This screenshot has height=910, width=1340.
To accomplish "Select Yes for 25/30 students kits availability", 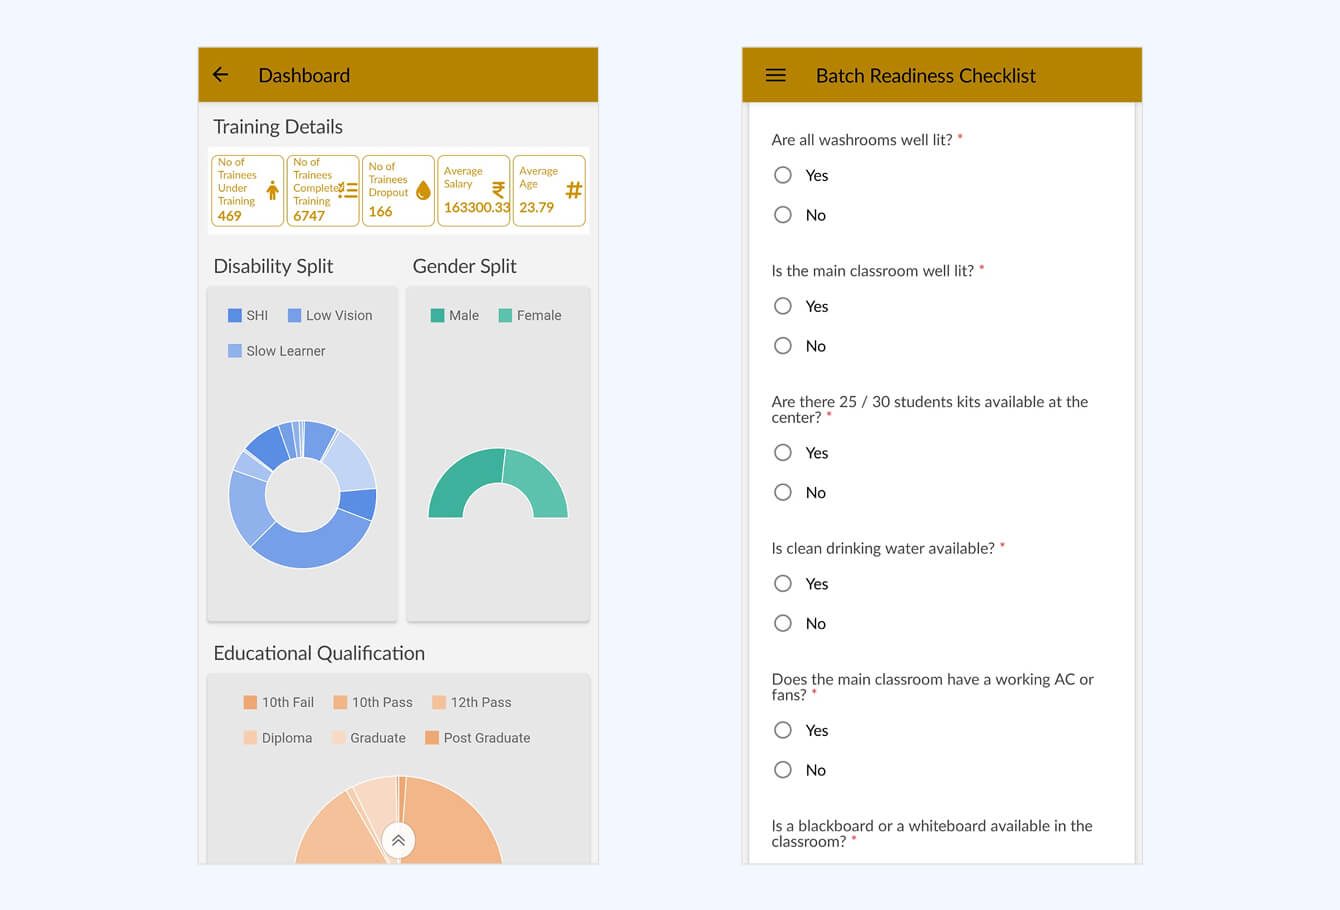I will (783, 452).
